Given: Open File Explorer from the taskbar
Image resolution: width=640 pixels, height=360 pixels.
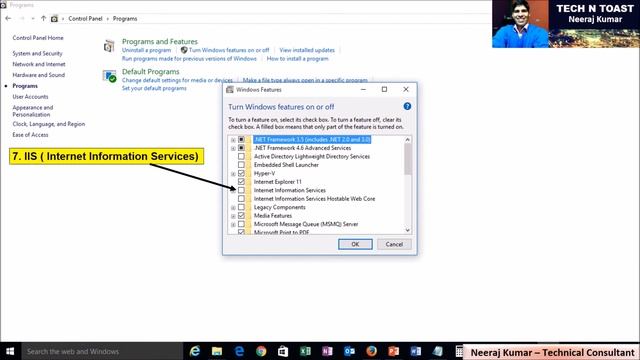Looking at the screenshot, I should click(x=217, y=351).
